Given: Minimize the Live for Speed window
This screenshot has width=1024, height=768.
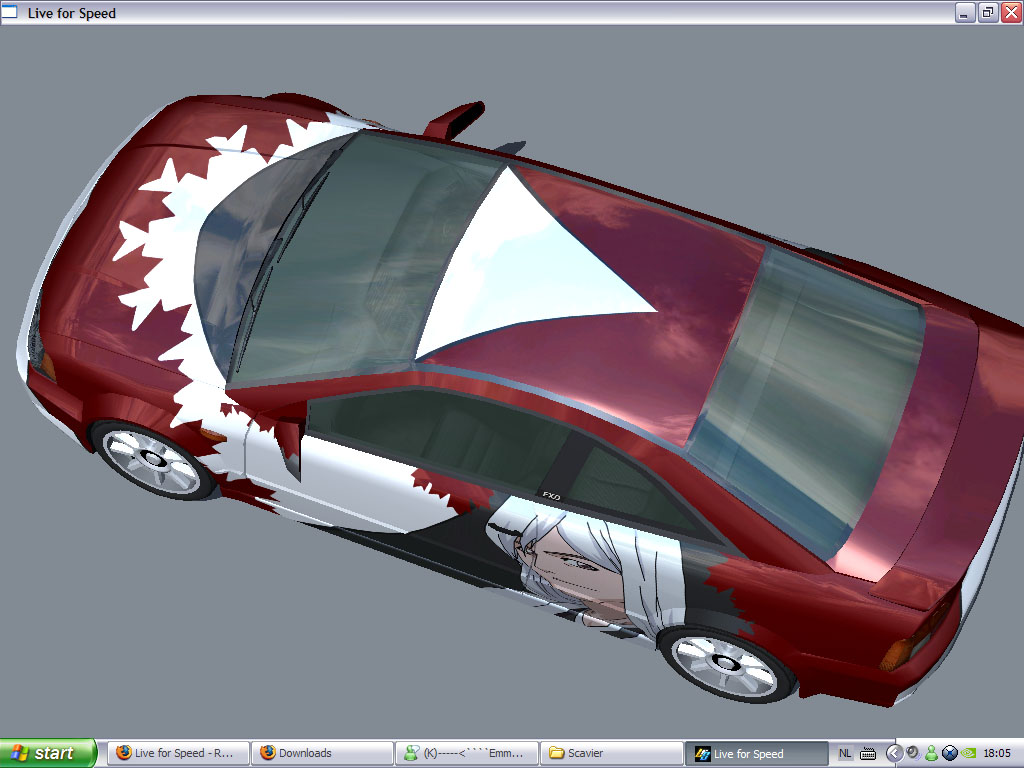Looking at the screenshot, I should 965,12.
